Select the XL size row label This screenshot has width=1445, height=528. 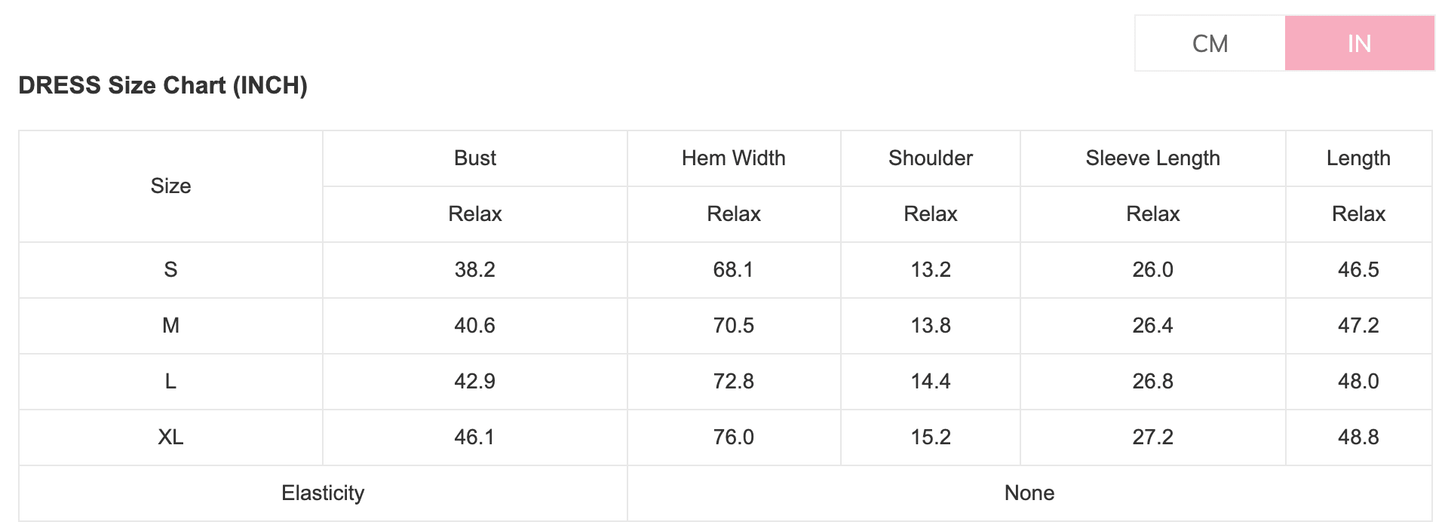click(x=171, y=438)
